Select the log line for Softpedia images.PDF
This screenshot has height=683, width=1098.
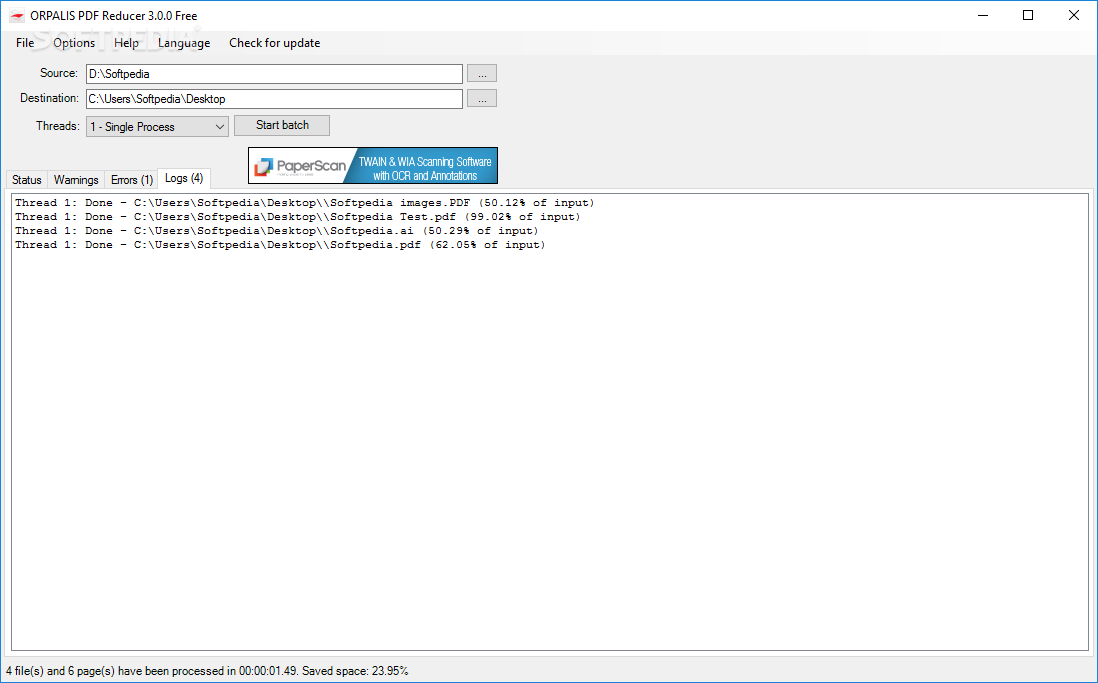(x=305, y=203)
